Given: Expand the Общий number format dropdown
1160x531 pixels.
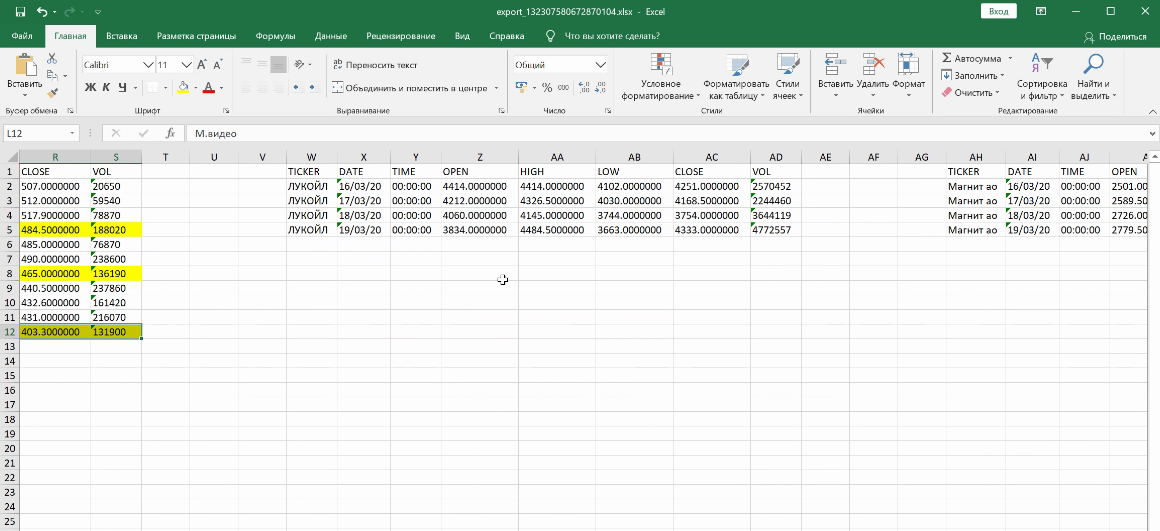Looking at the screenshot, I should click(x=600, y=64).
